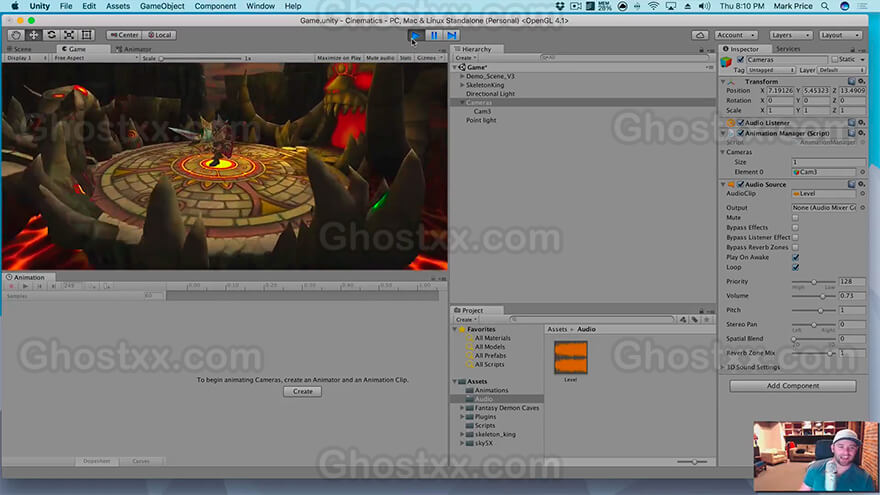Image resolution: width=880 pixels, height=495 pixels.
Task: Switch to the Scene tab
Action: (x=20, y=49)
